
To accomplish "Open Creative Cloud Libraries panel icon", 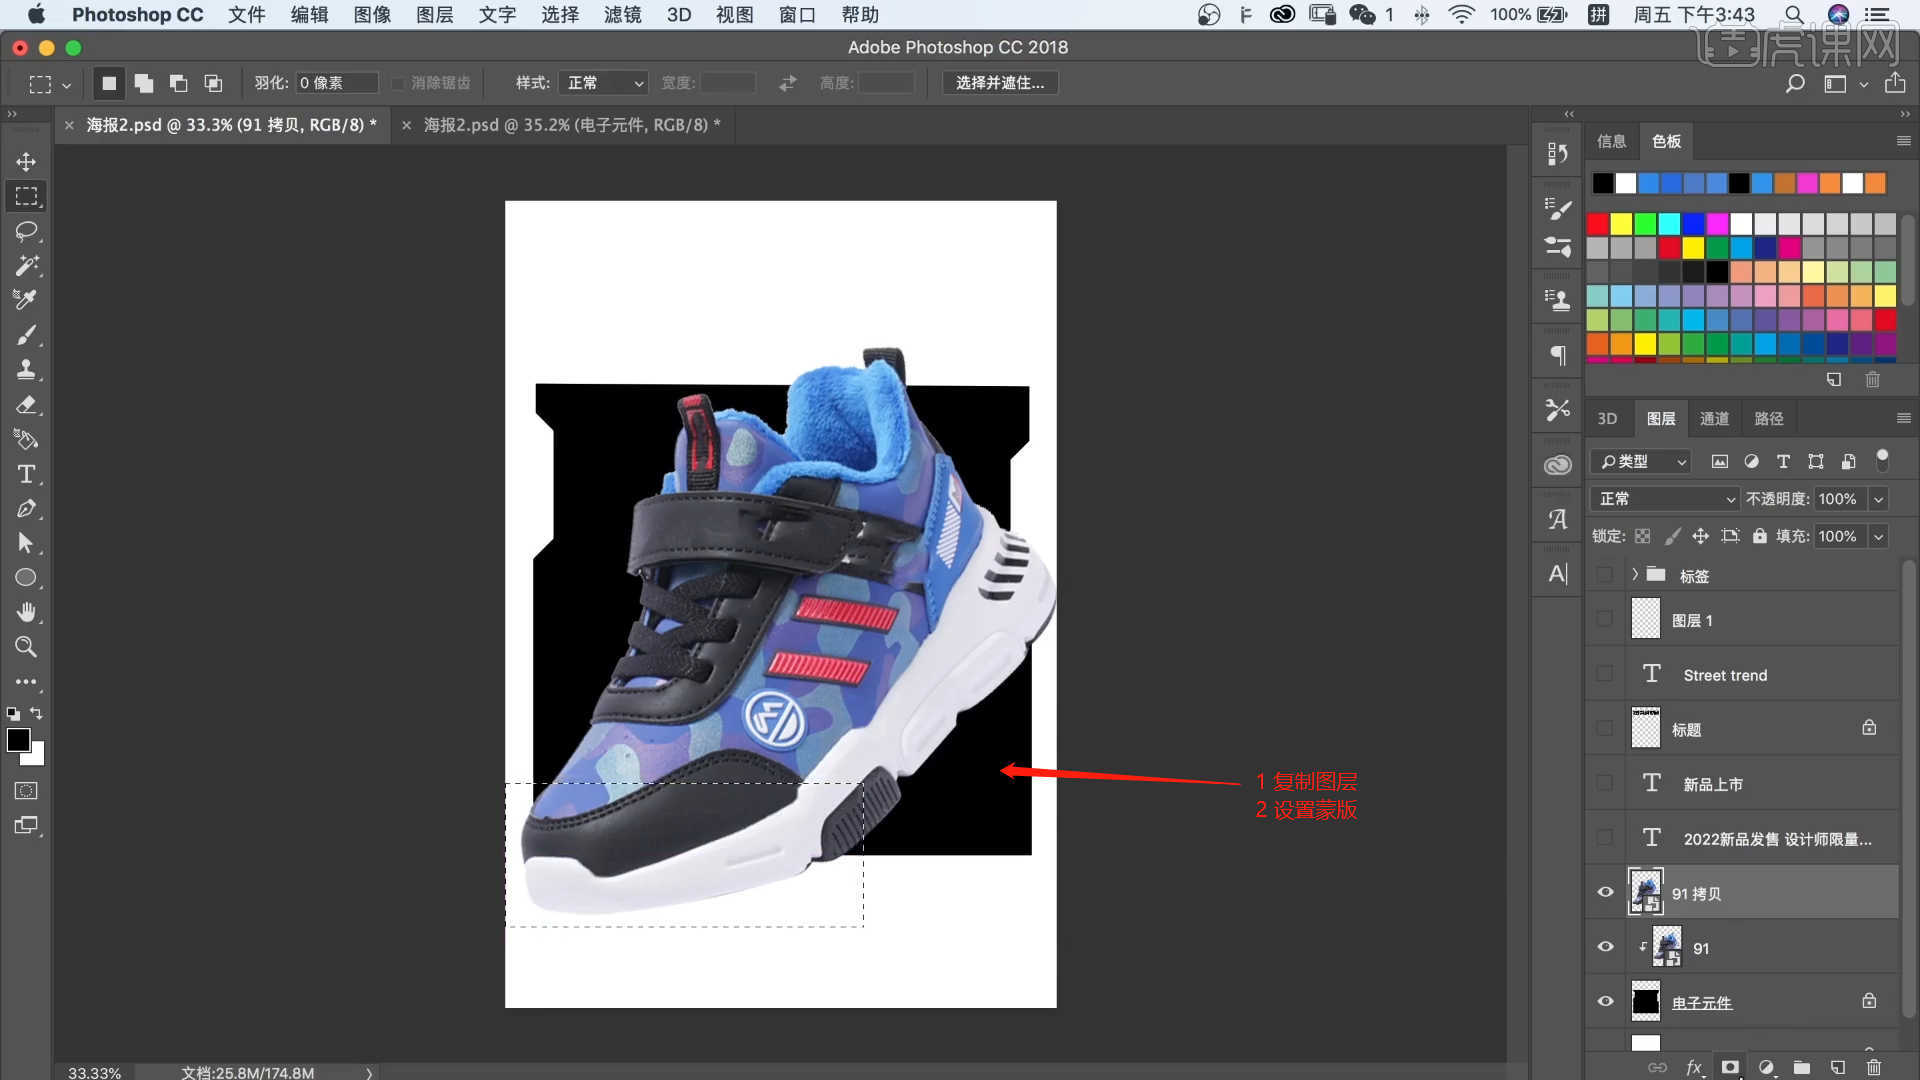I will (x=1558, y=465).
